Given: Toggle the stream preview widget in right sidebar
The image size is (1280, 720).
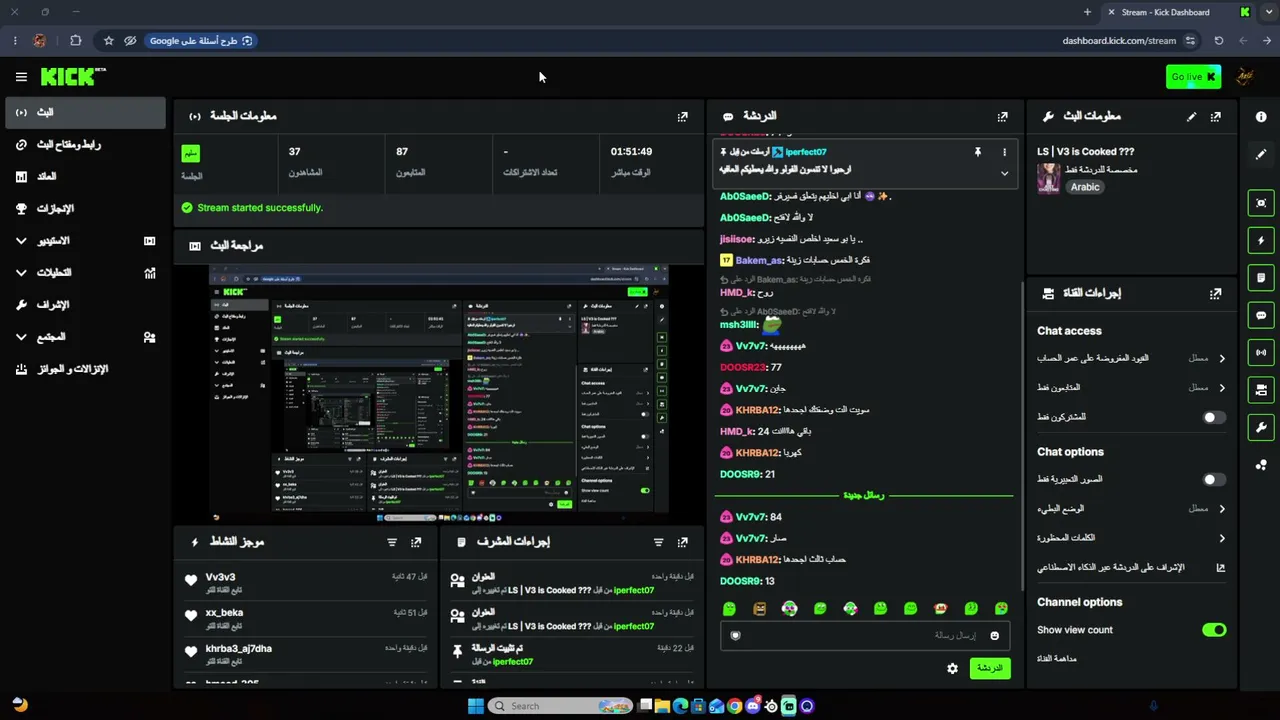Looking at the screenshot, I should click(x=1261, y=203).
